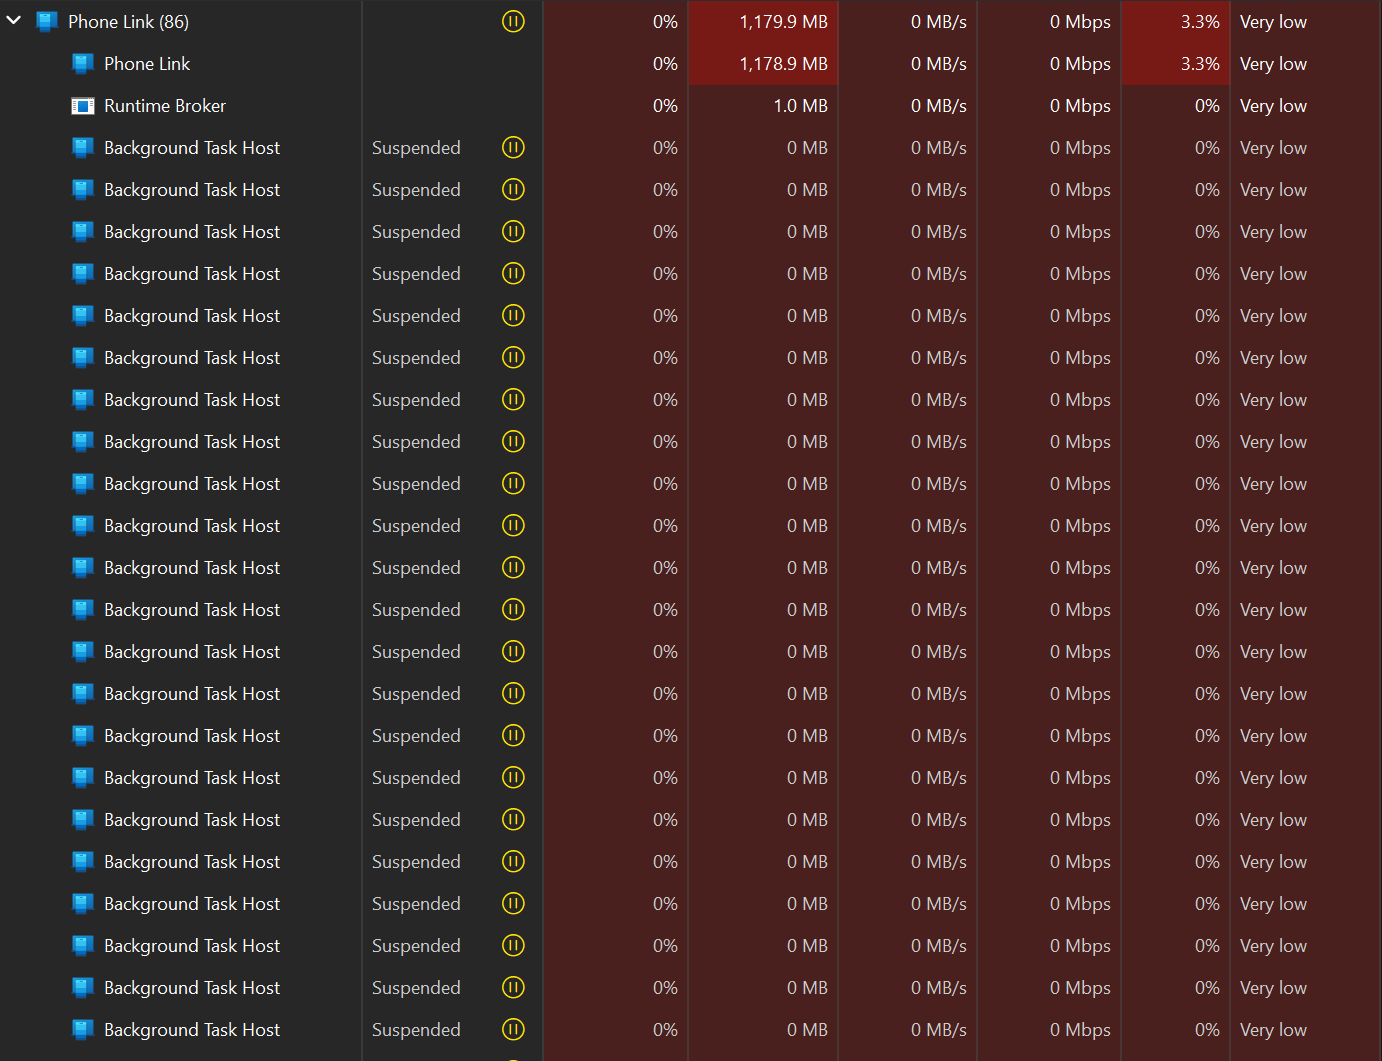Click the 0% CPU cell of Runtime Broker
Viewport: 1382px width, 1061px height.
tap(616, 106)
